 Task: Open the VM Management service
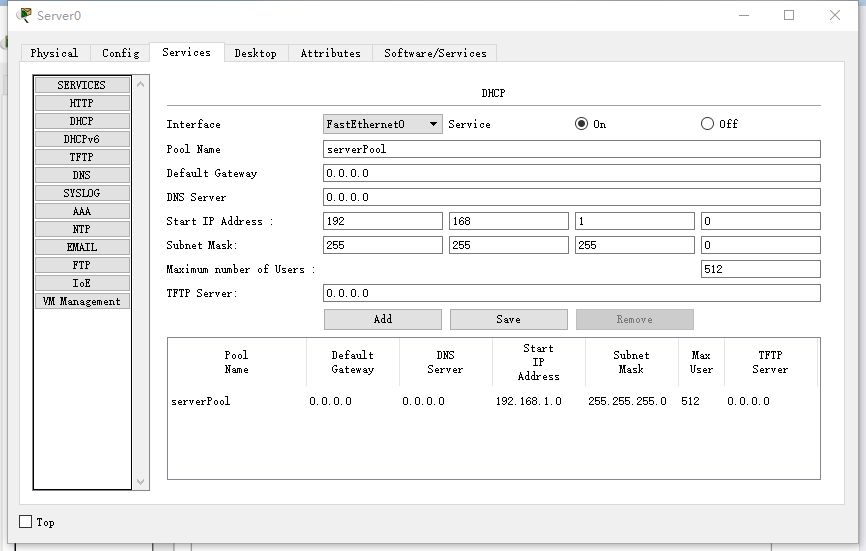(x=81, y=301)
